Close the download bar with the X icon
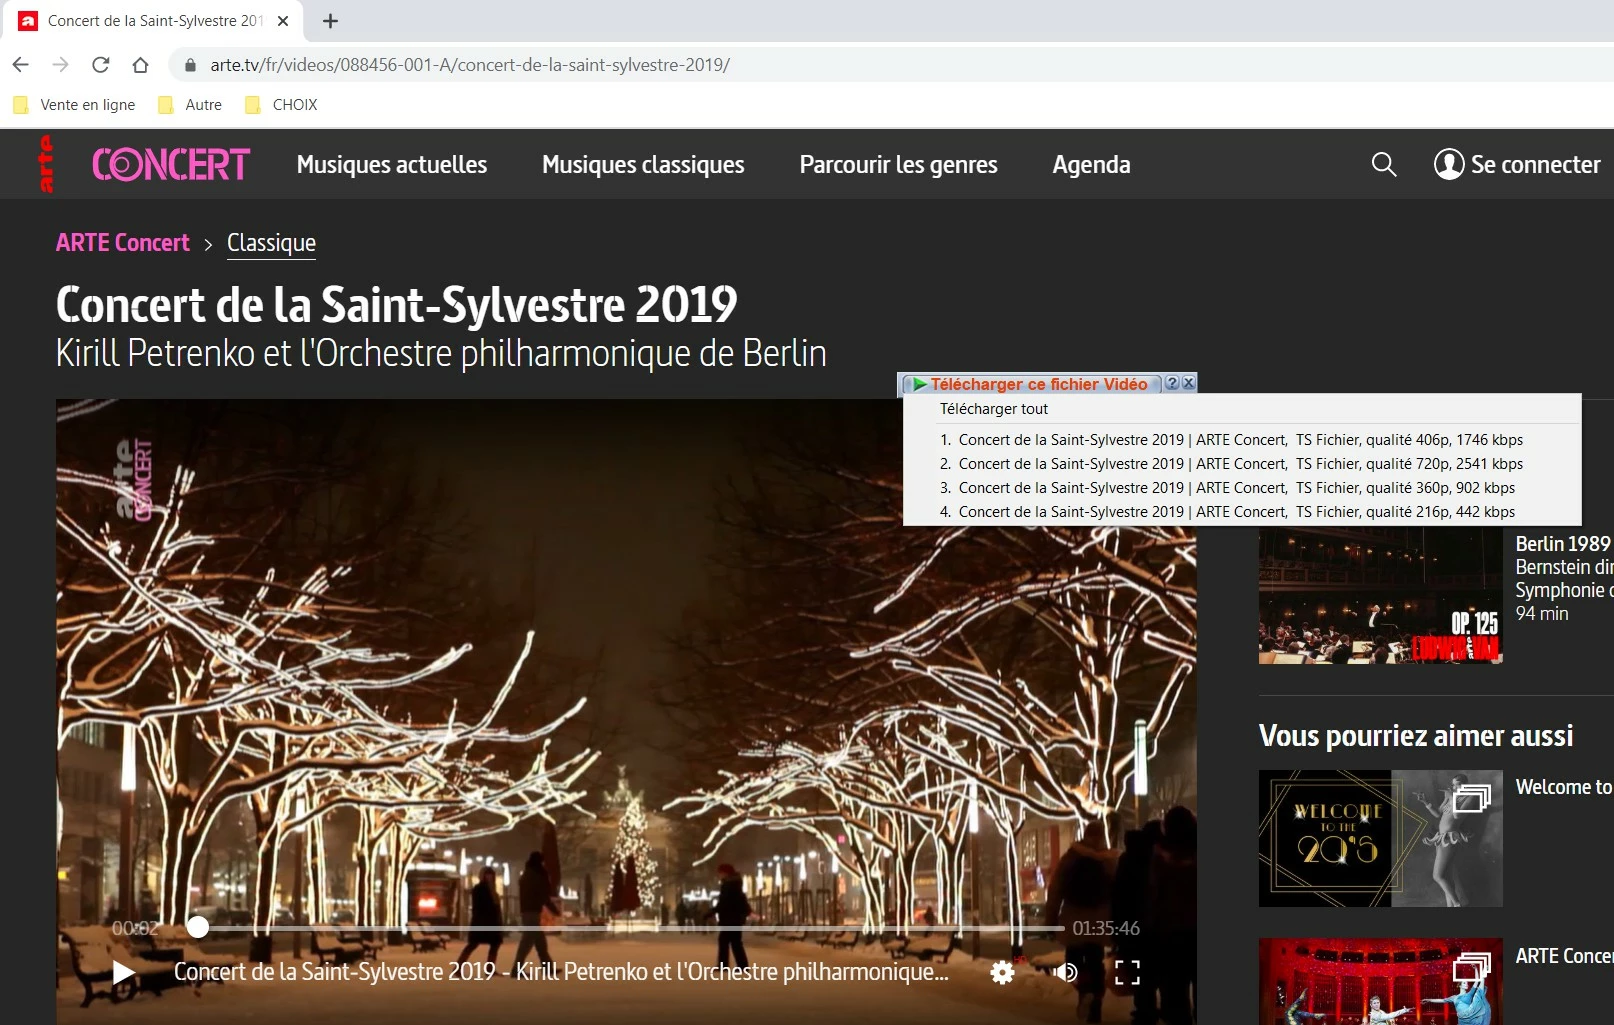Viewport: 1614px width, 1025px height. [1188, 383]
